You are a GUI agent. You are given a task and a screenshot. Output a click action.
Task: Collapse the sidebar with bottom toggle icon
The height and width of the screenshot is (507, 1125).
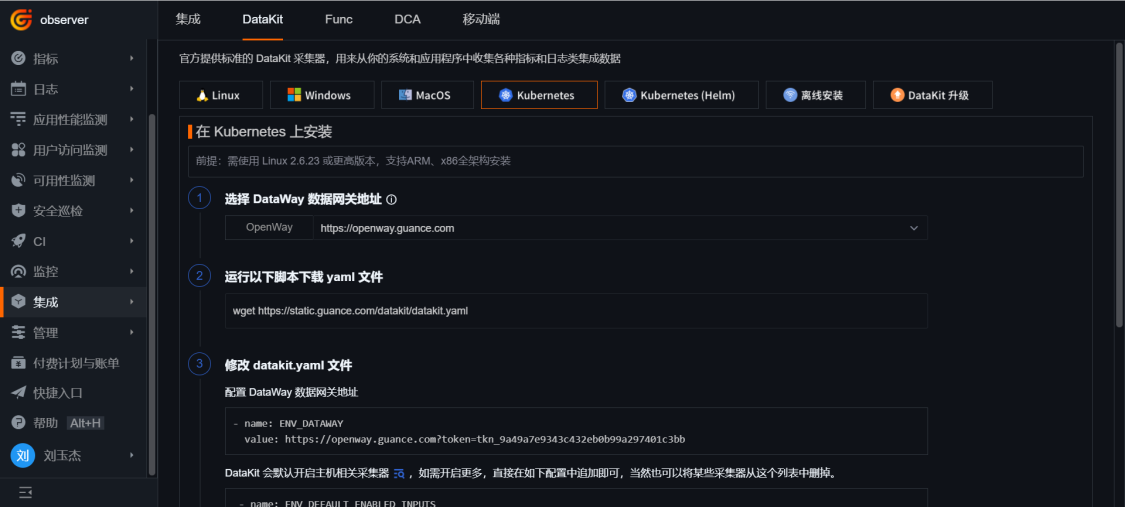point(25,492)
